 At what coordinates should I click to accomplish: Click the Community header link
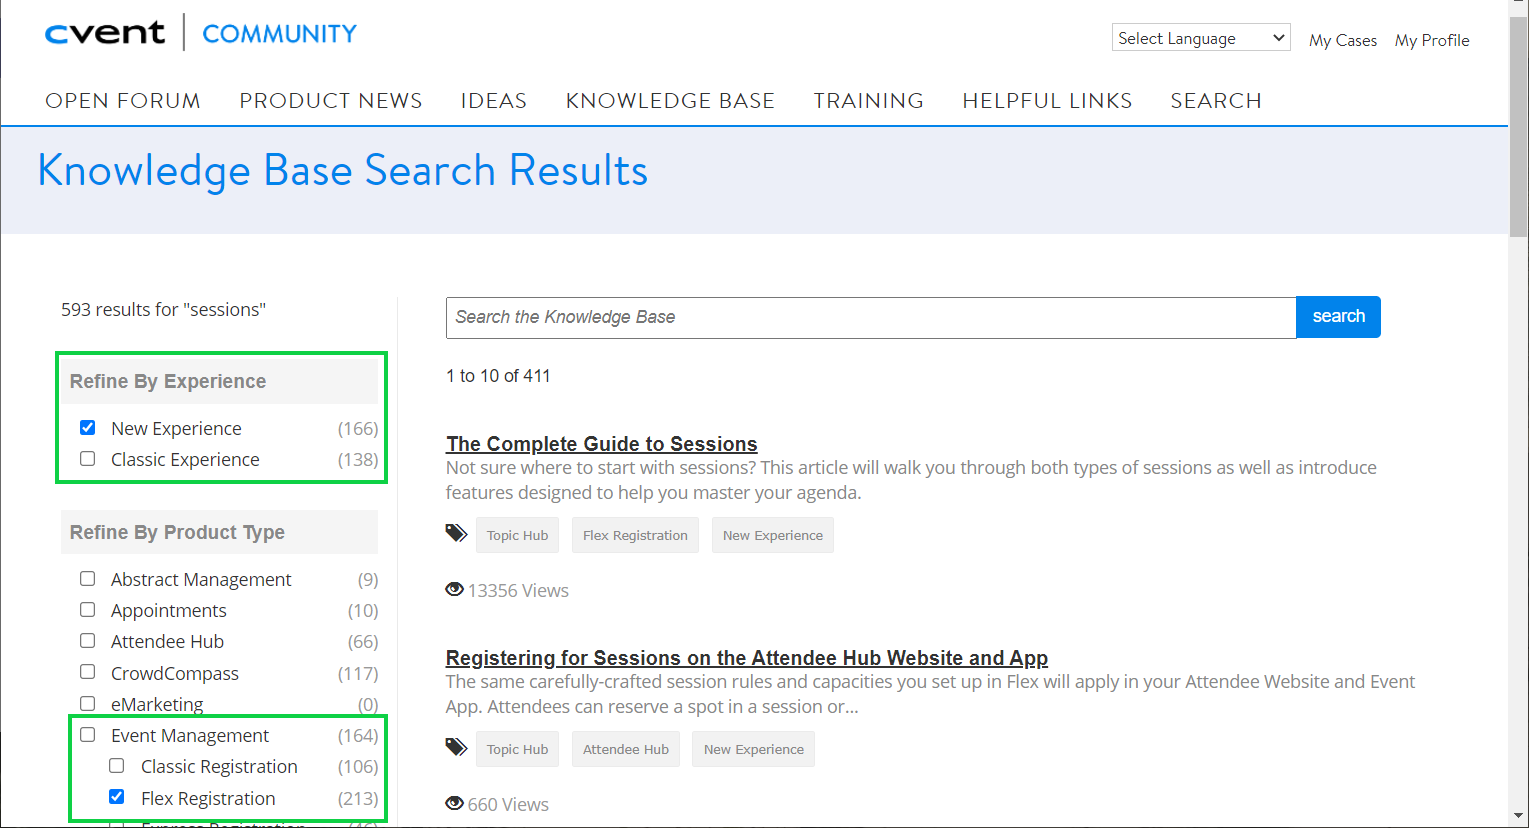[279, 34]
